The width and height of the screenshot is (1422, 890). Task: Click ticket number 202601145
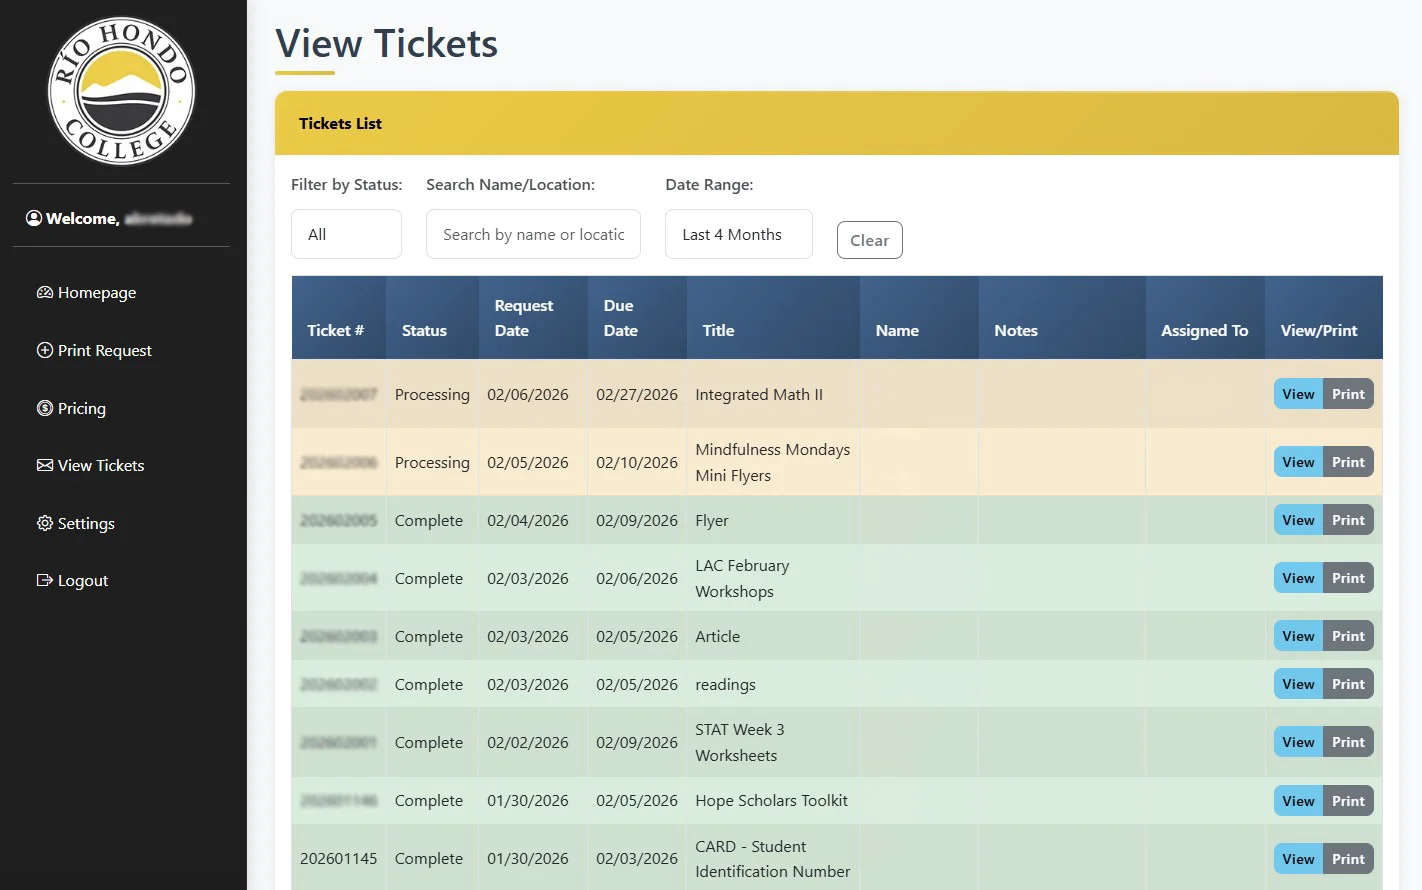(339, 858)
